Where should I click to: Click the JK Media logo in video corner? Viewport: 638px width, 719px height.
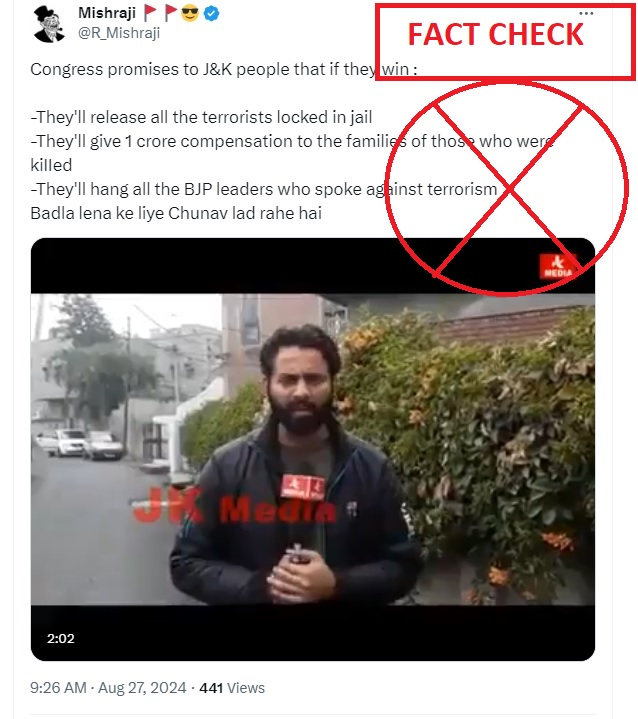pyautogui.click(x=558, y=266)
